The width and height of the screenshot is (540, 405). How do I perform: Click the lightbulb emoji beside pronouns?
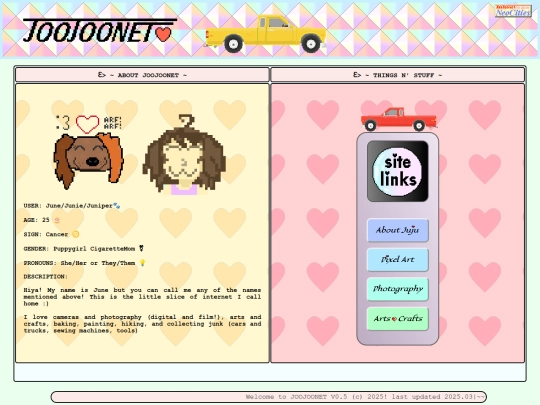(142, 263)
